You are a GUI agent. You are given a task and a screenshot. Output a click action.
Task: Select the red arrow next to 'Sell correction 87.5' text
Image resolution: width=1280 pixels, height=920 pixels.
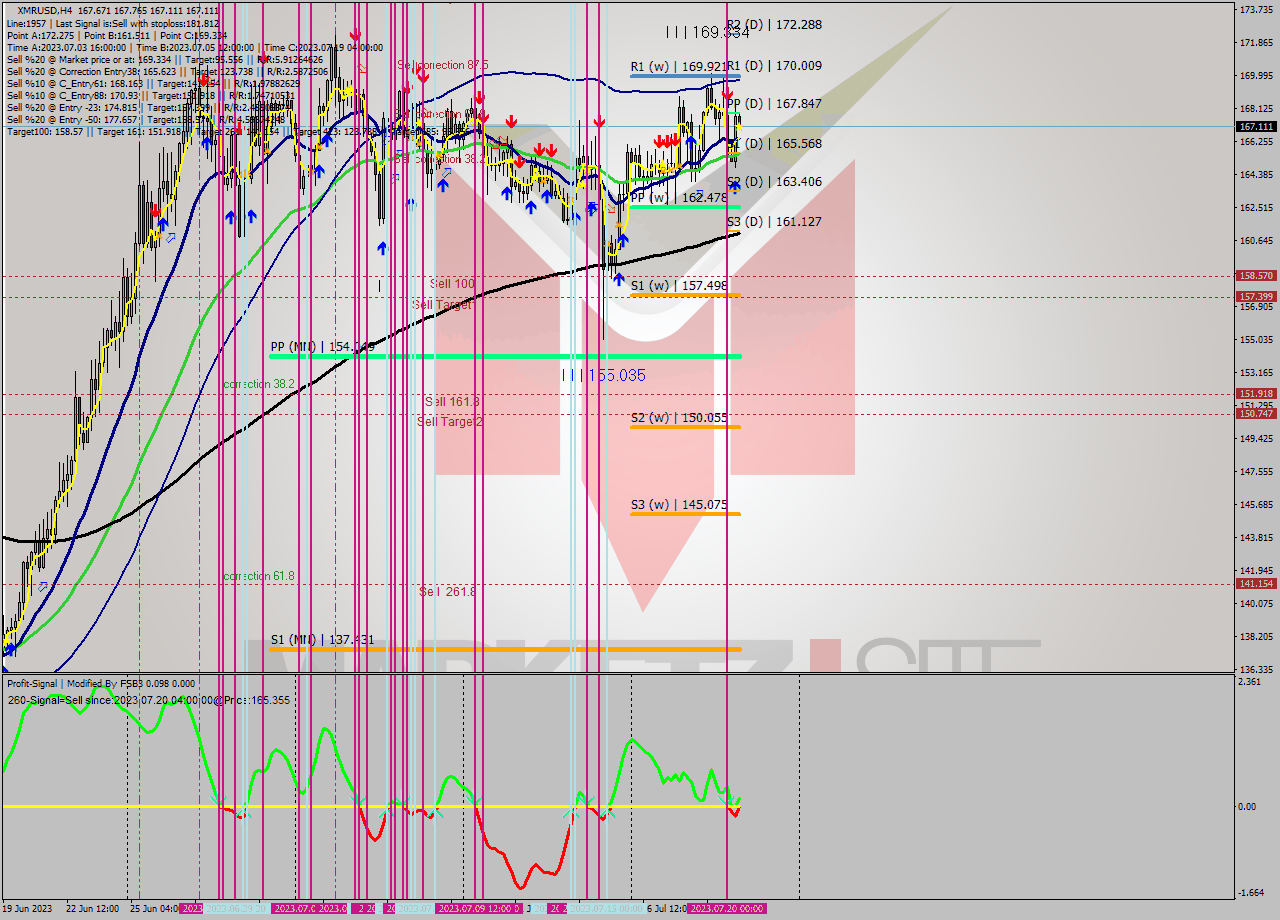click(423, 77)
